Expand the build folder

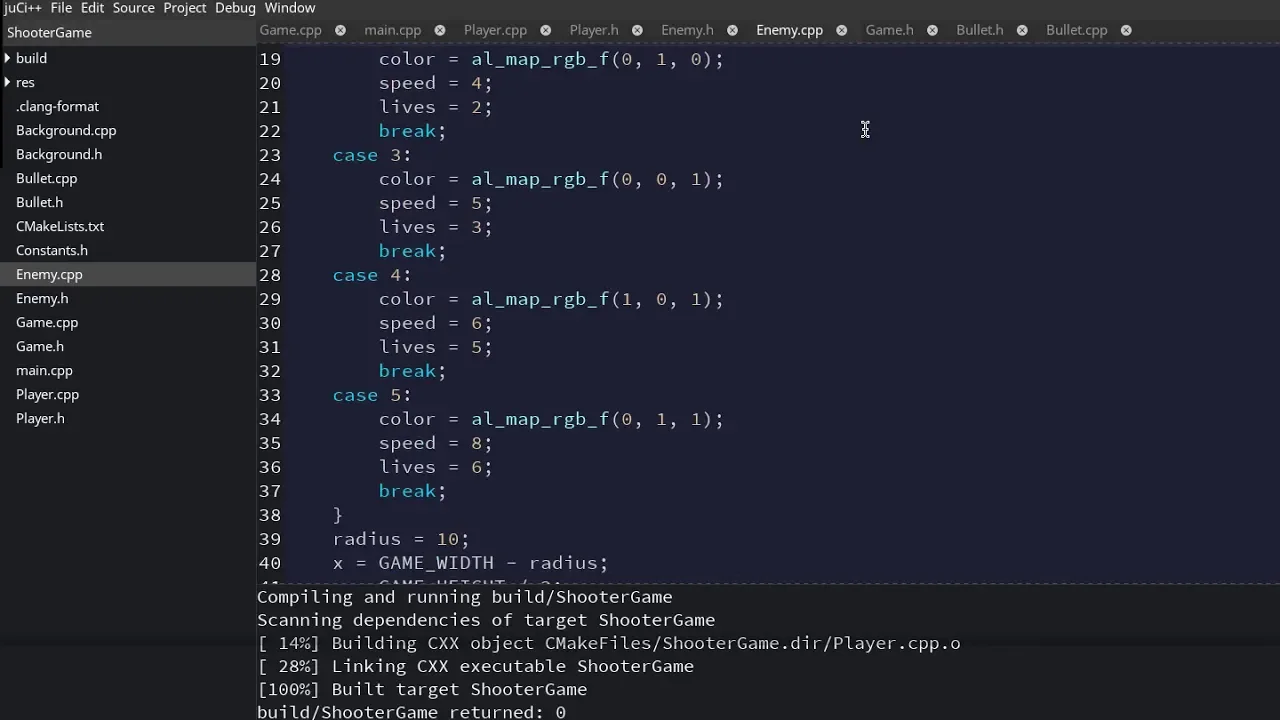[8, 58]
